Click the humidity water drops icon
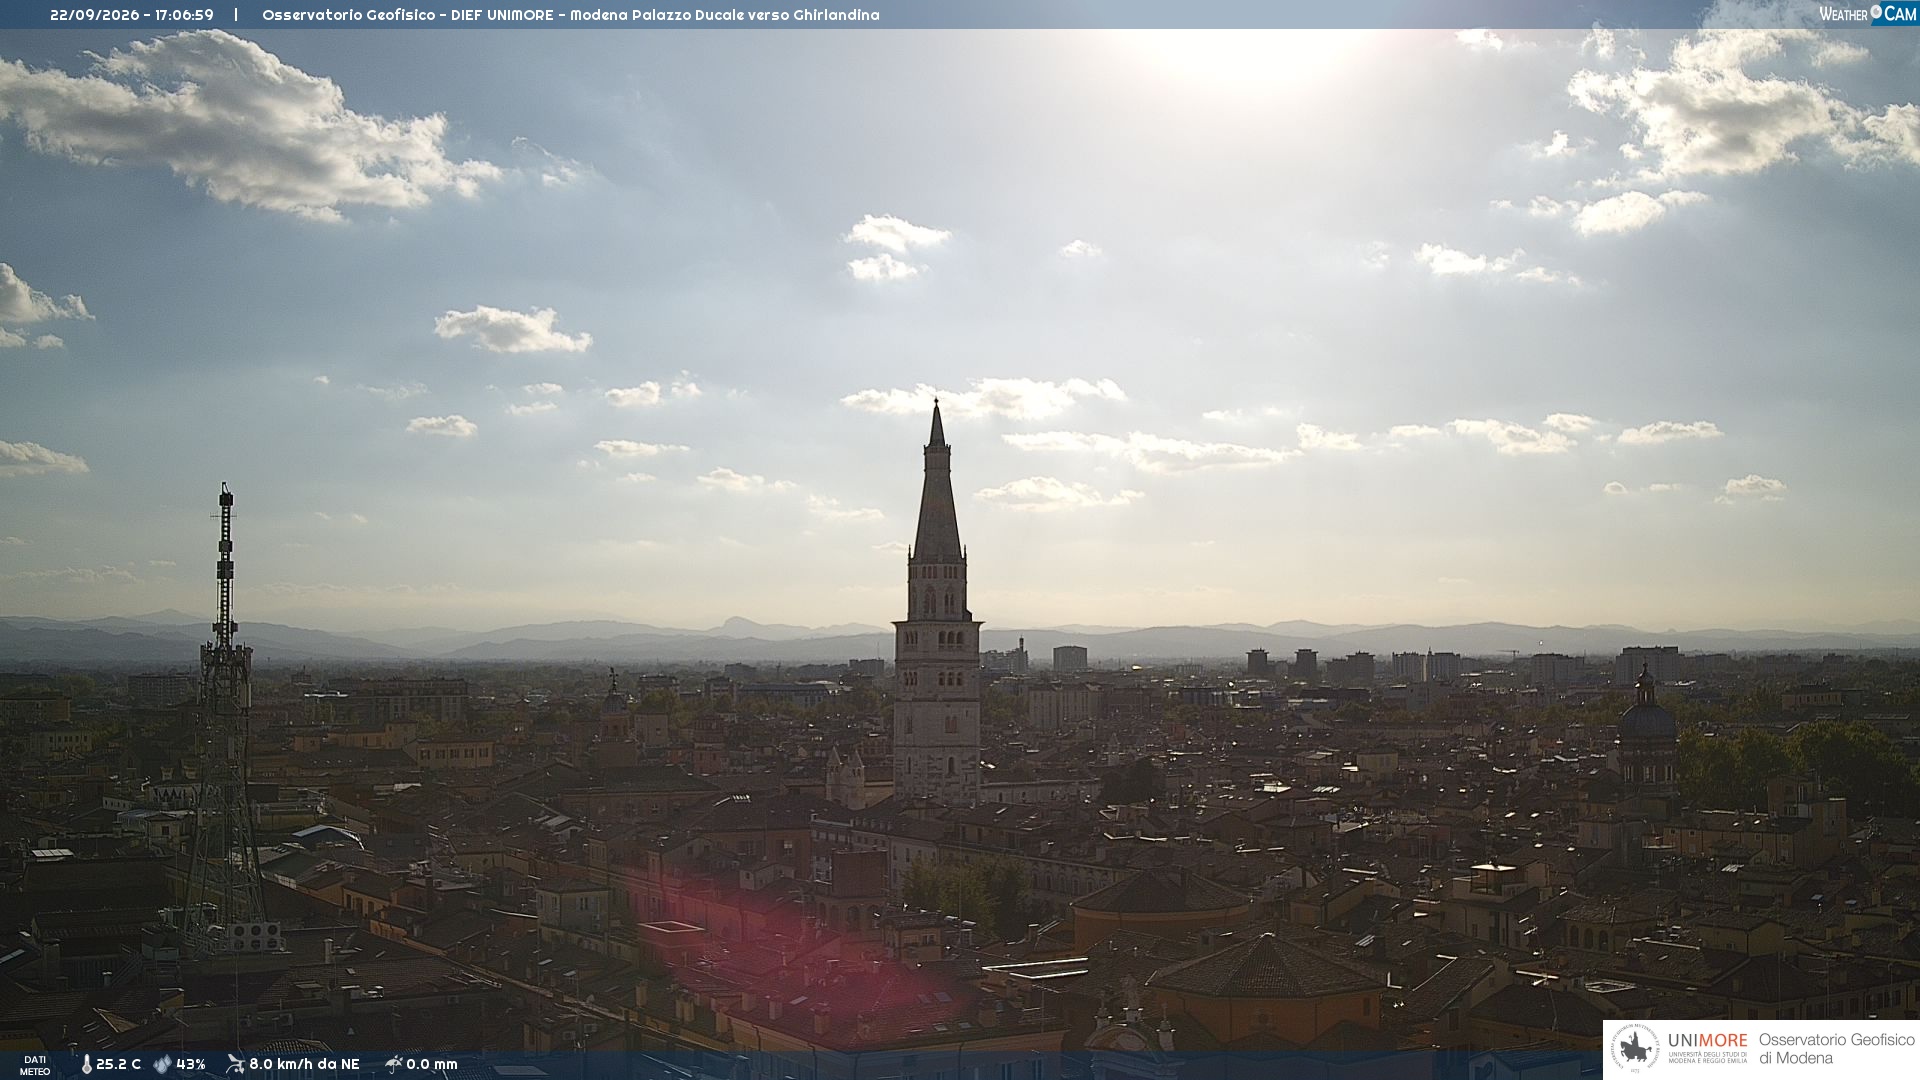 coord(162,1065)
